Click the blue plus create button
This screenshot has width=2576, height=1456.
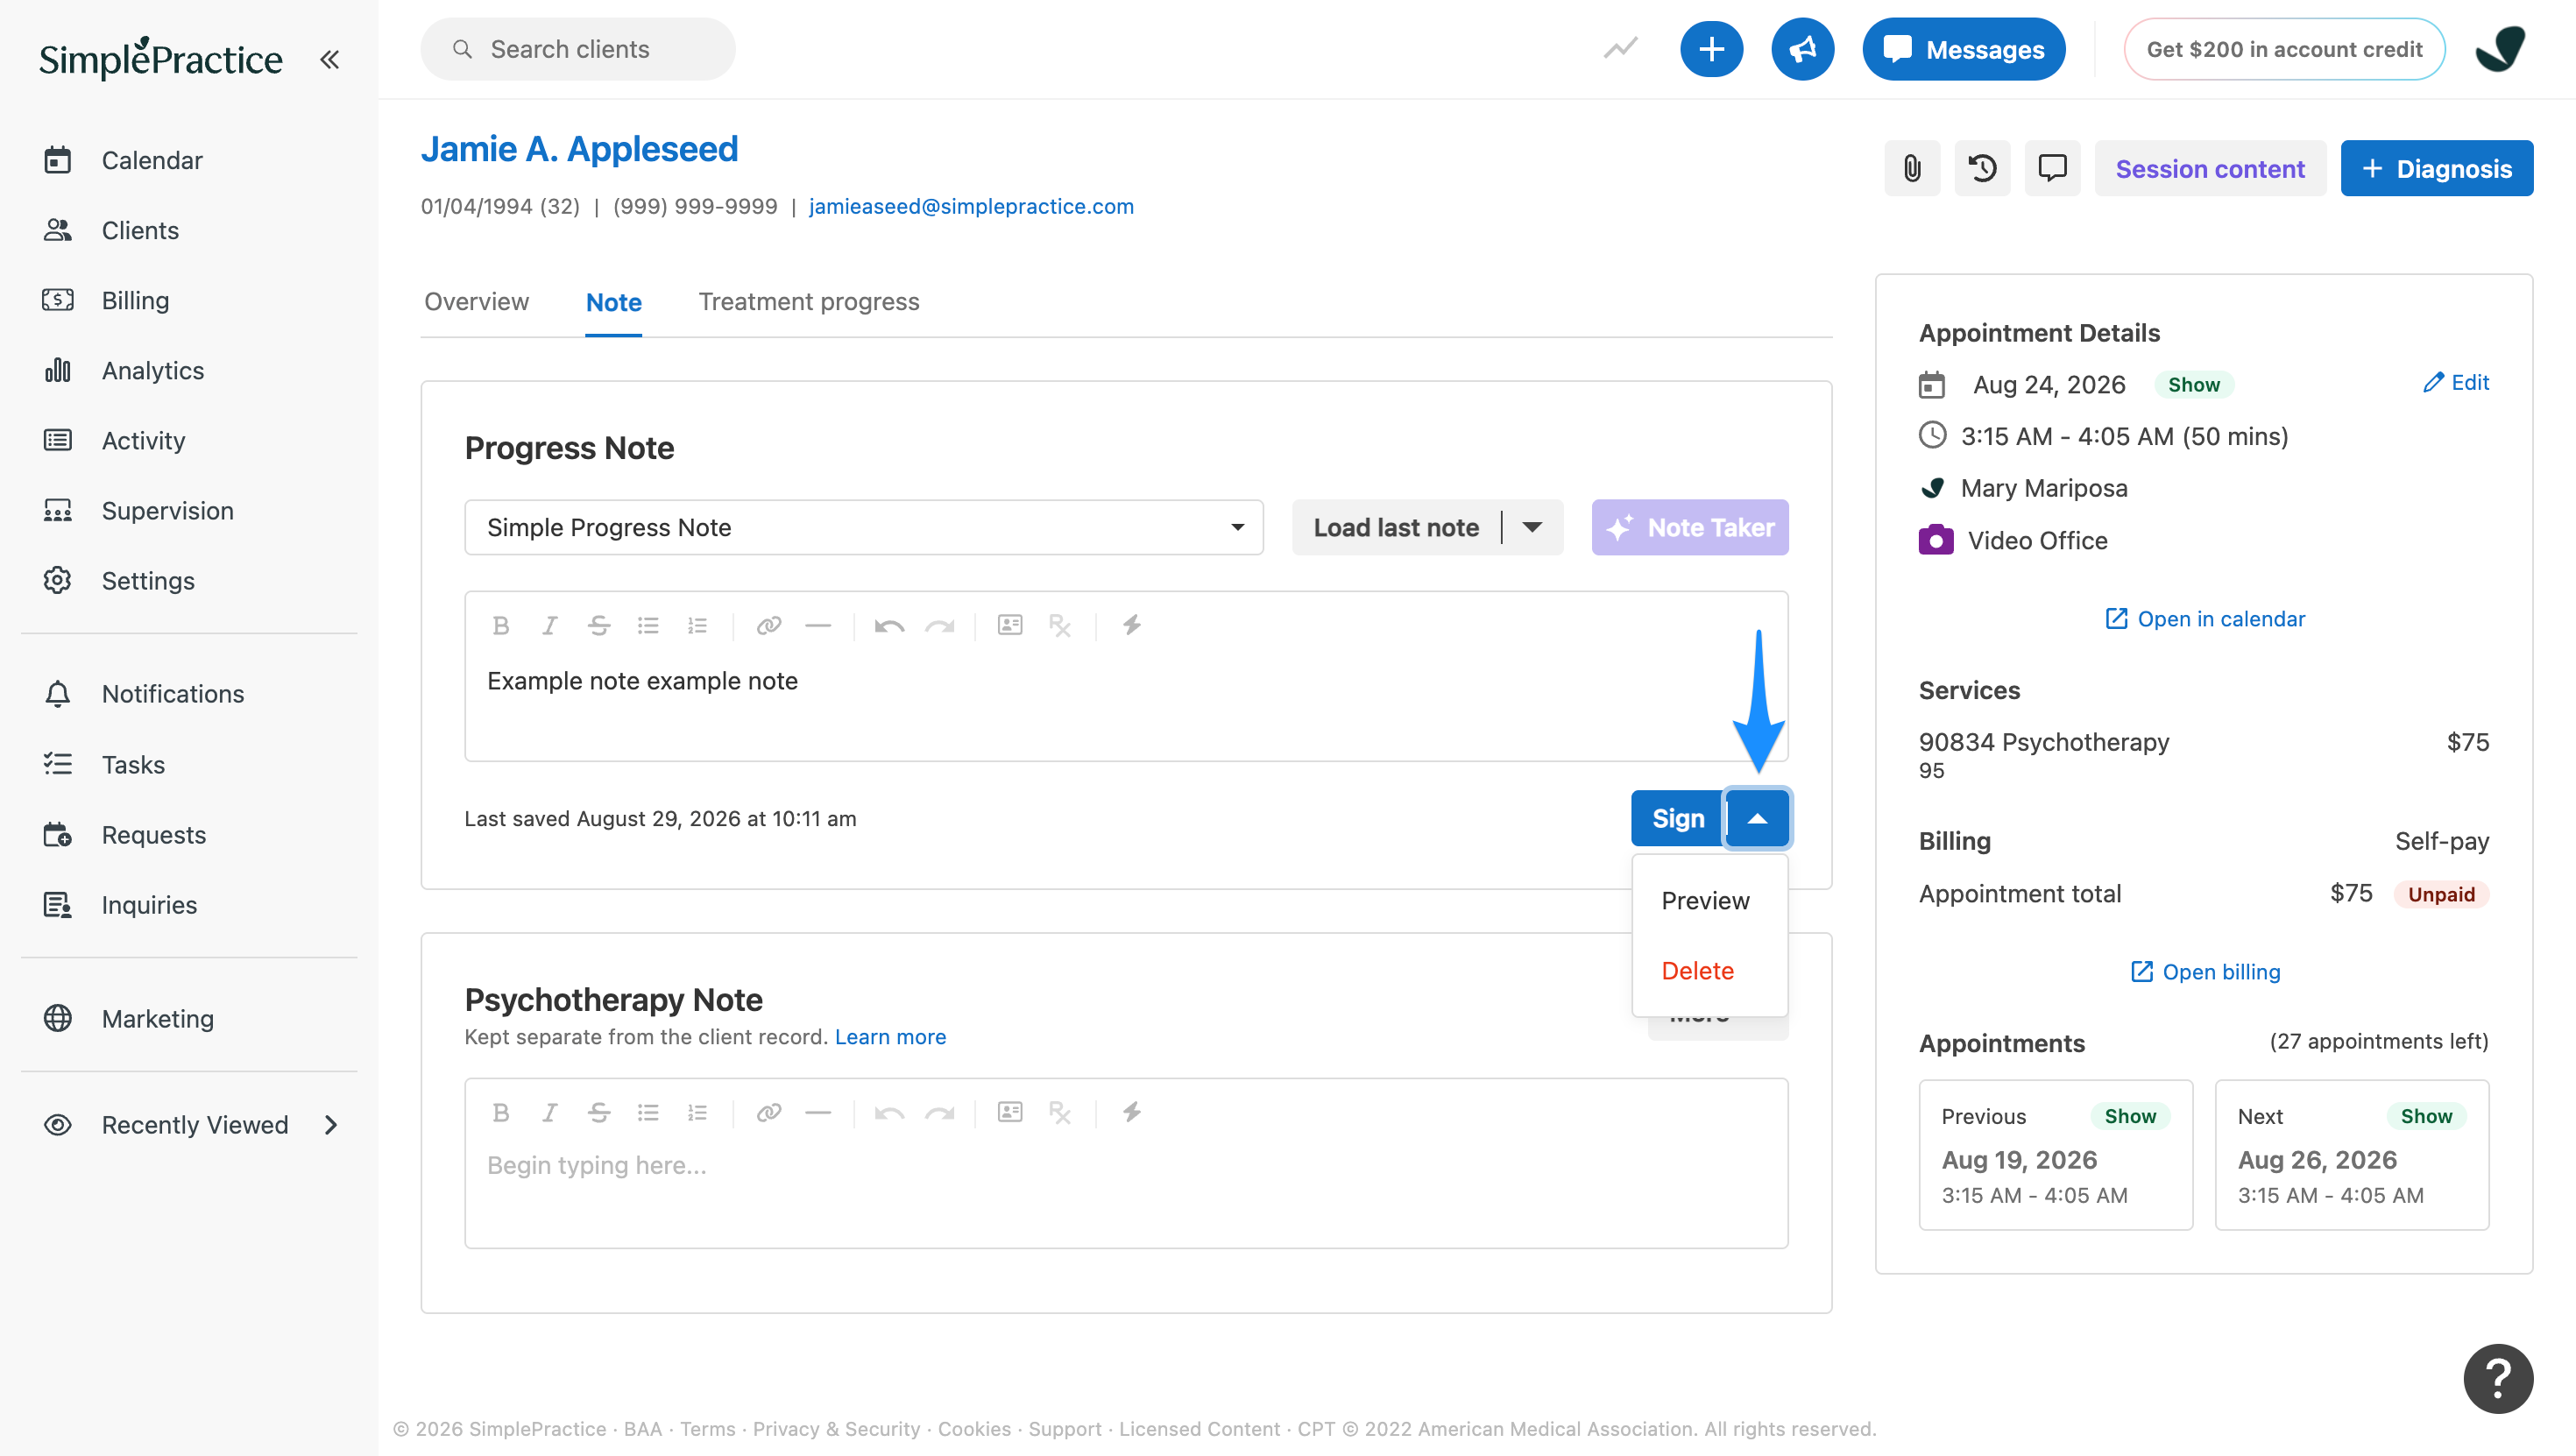tap(1711, 49)
